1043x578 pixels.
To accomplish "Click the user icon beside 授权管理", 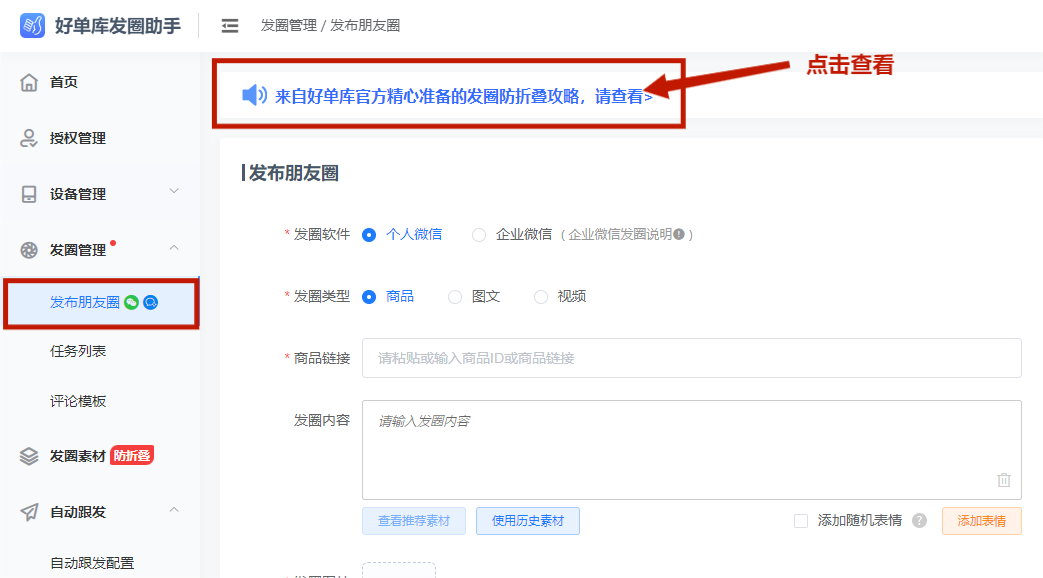I will (29, 138).
